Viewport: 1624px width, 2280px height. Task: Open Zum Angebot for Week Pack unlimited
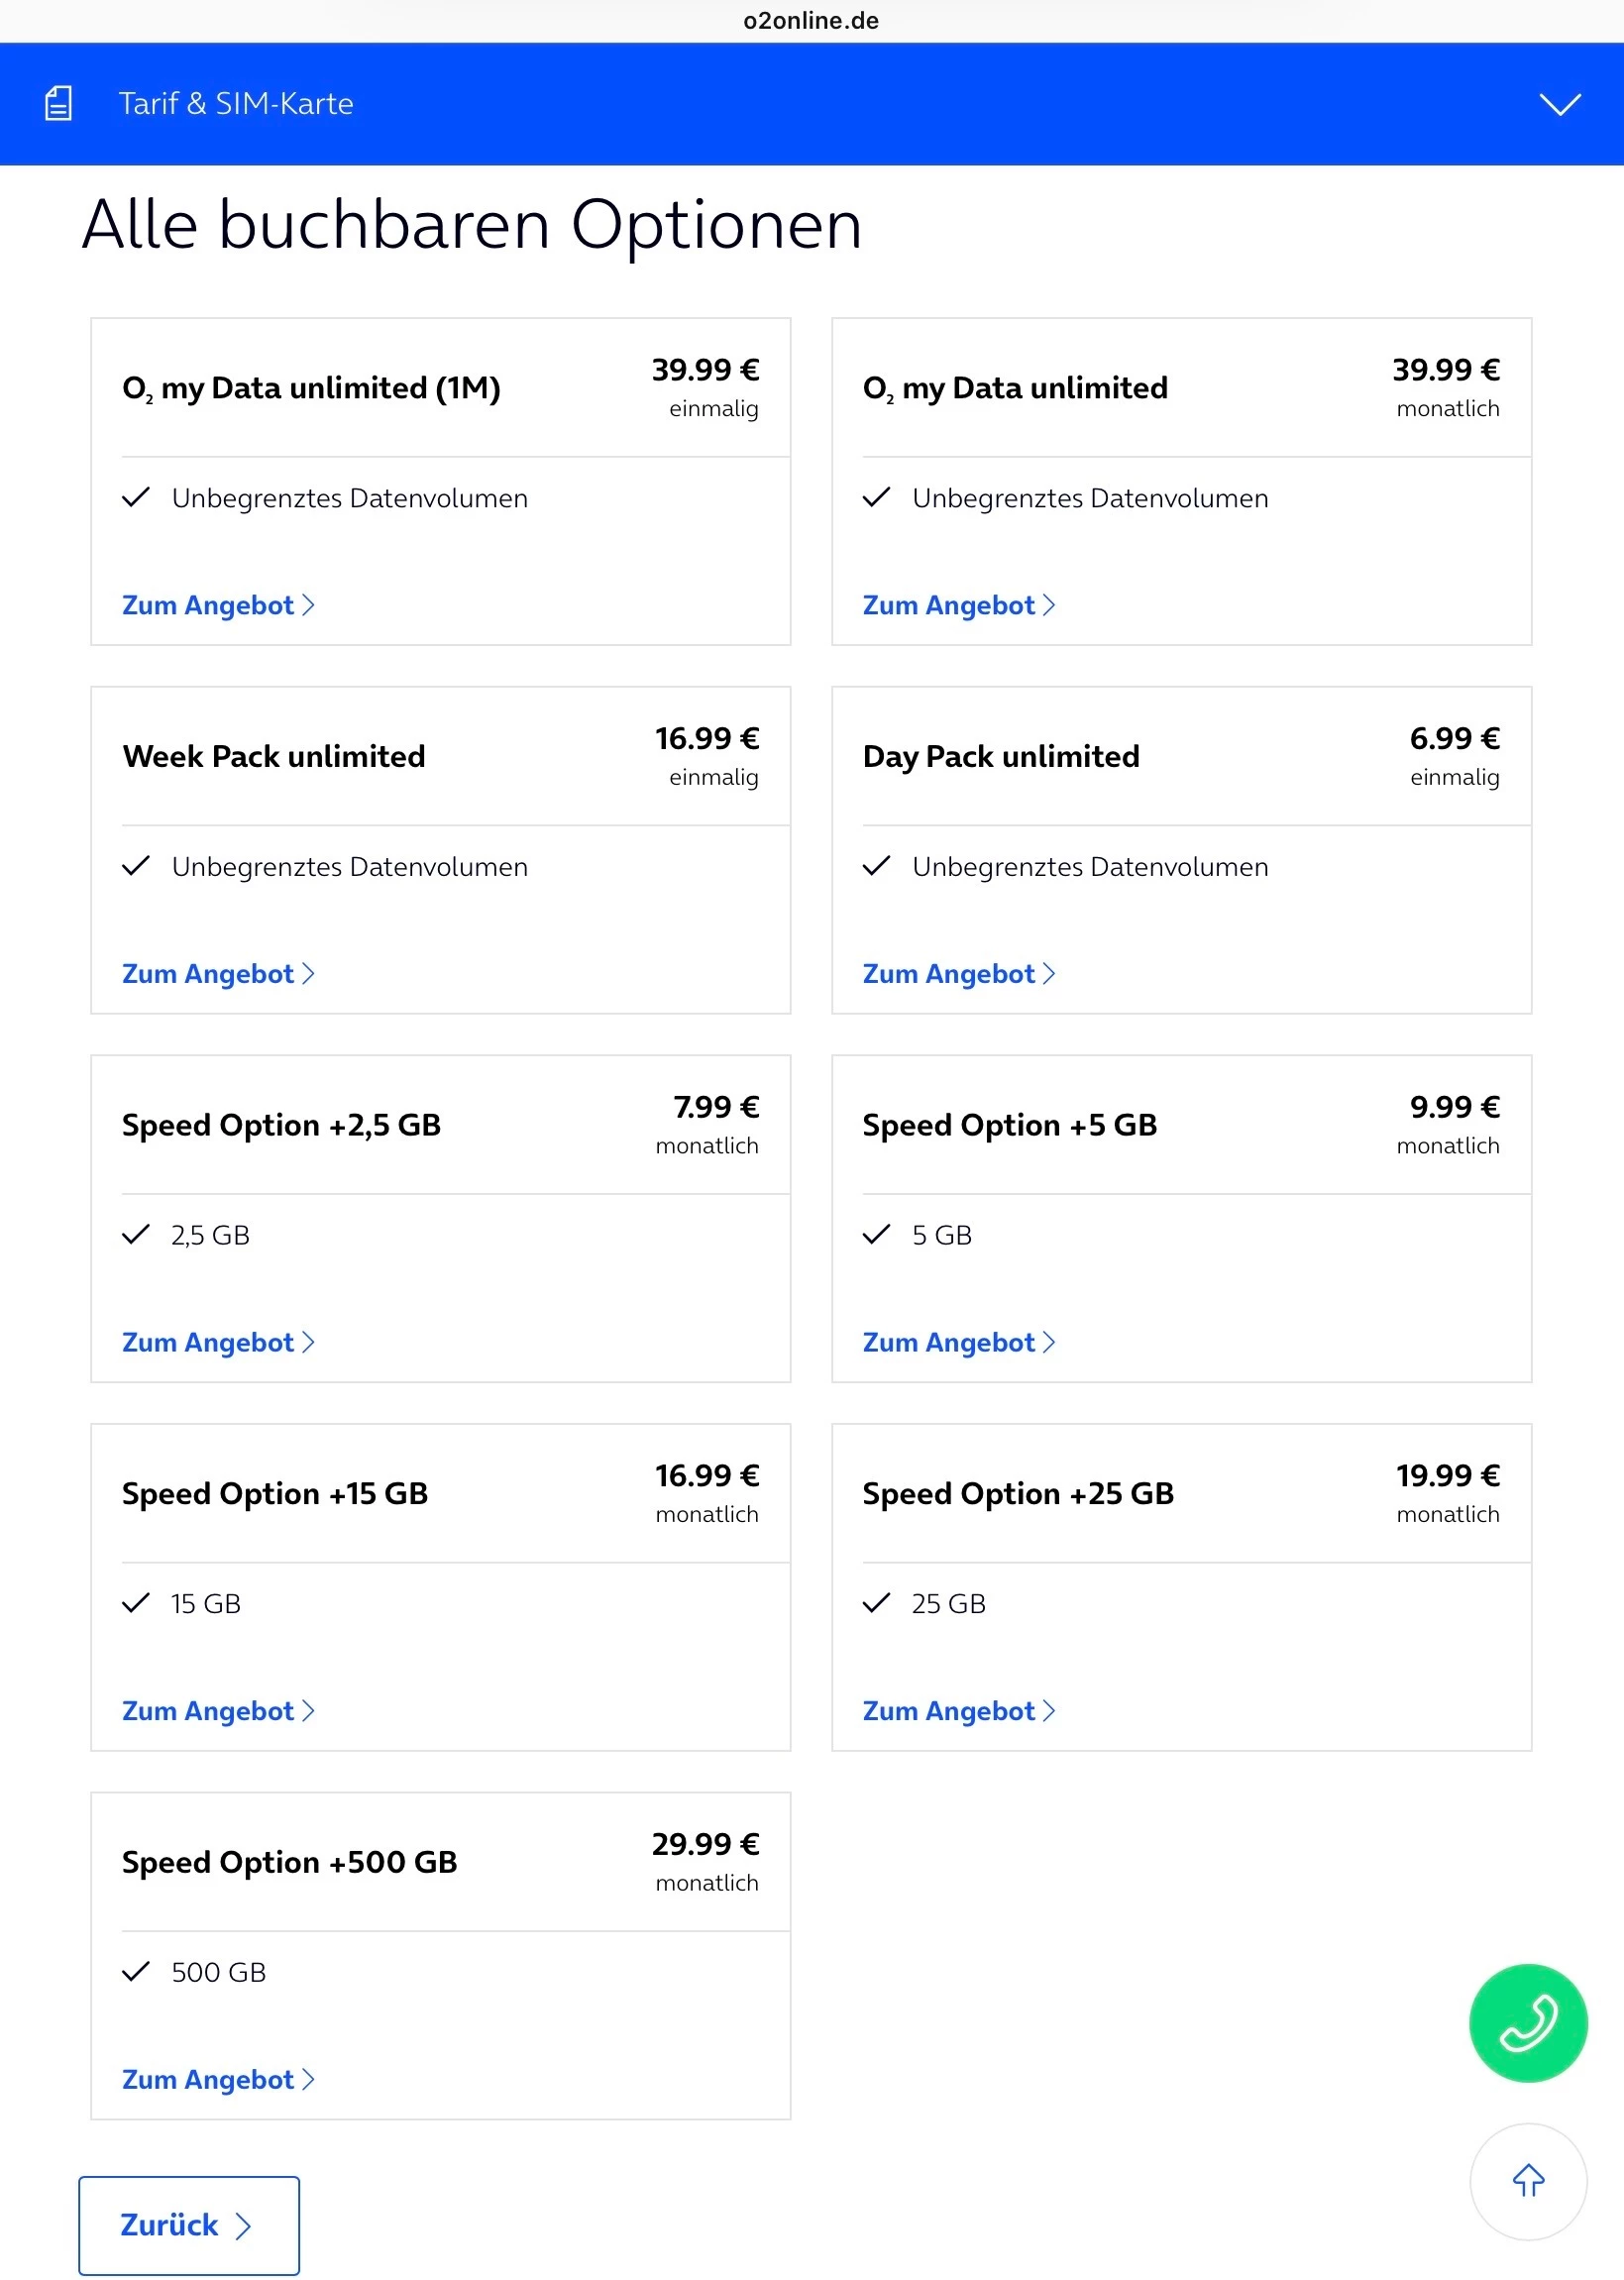(217, 973)
